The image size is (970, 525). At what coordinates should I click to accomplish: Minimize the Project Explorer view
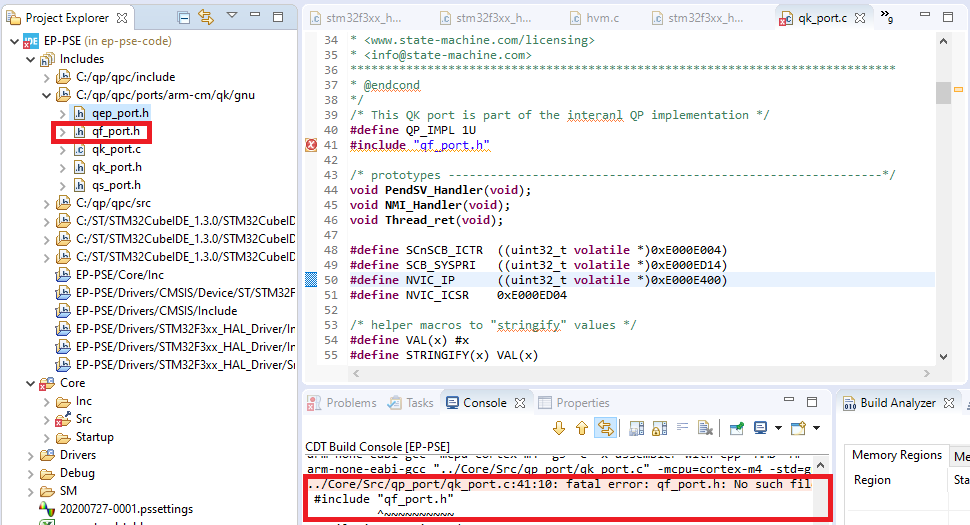[x=255, y=15]
